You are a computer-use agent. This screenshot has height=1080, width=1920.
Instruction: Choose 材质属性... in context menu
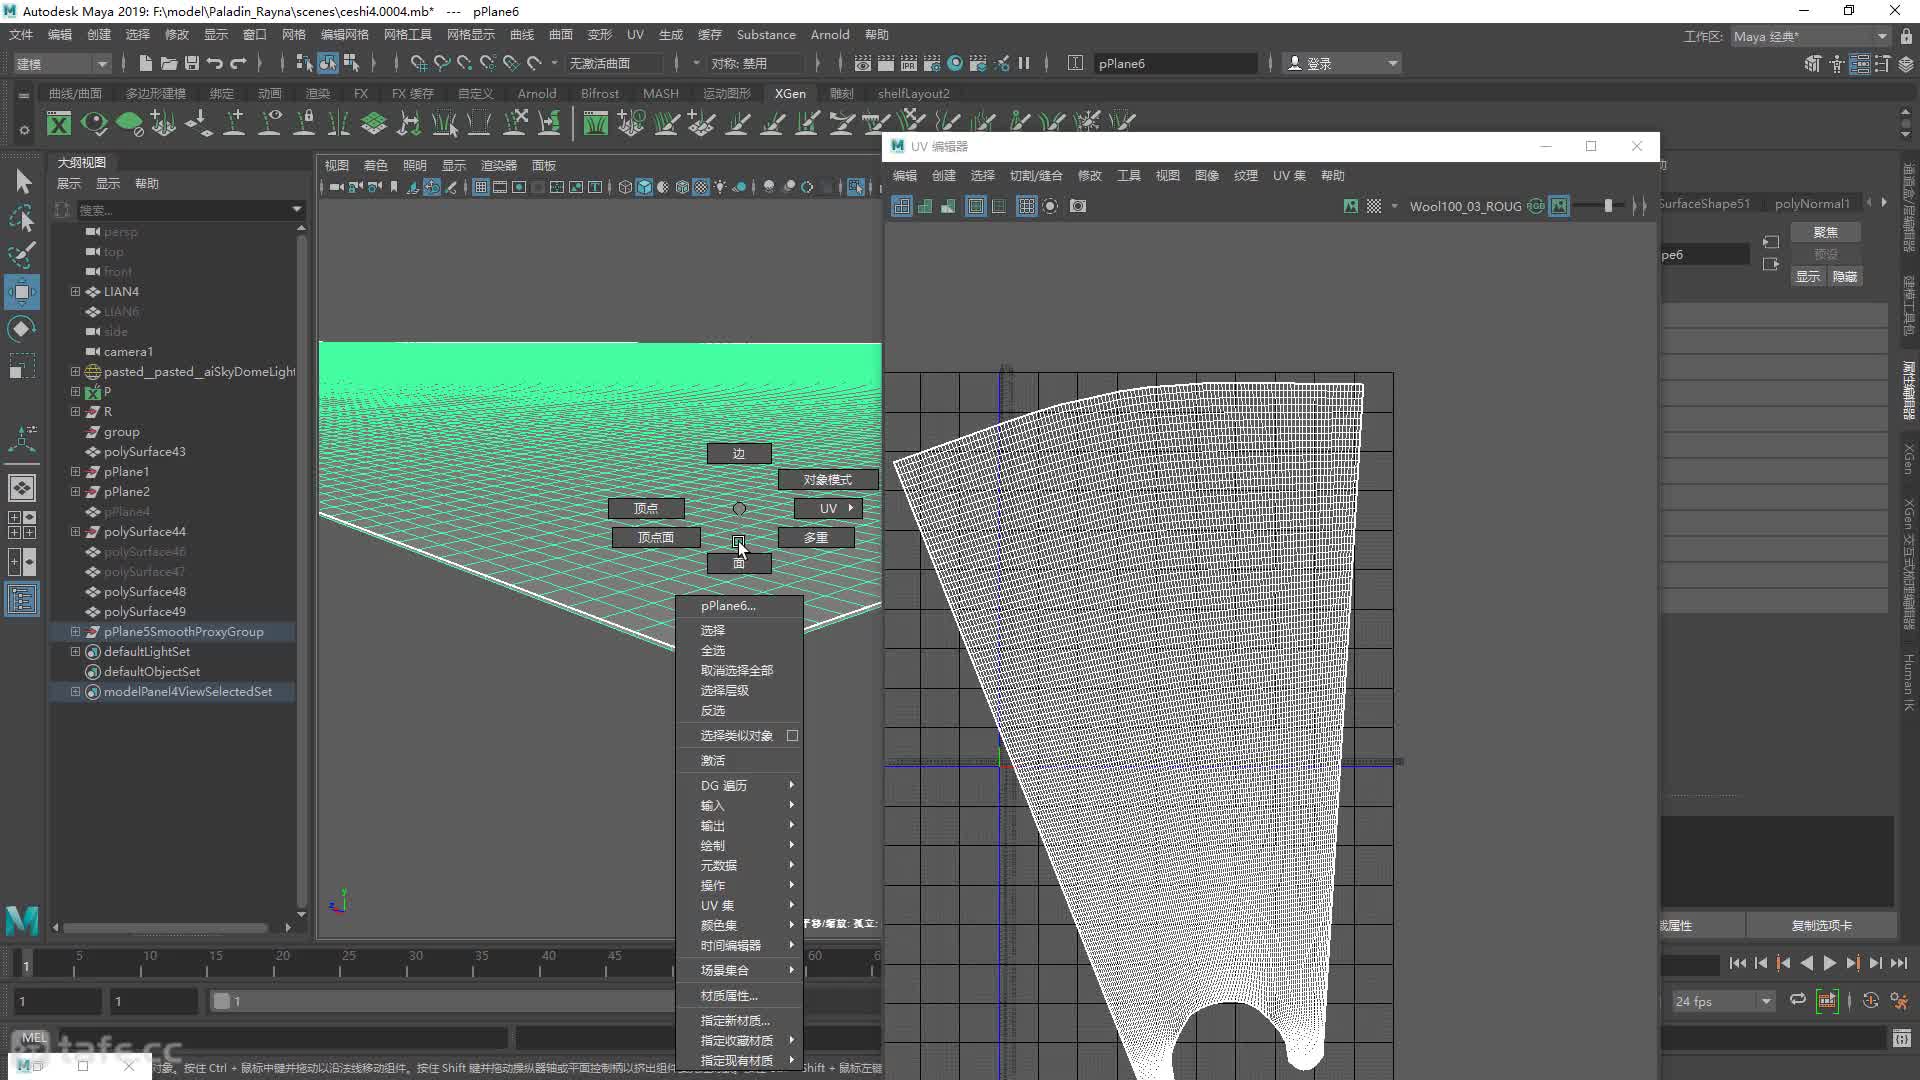click(740, 995)
